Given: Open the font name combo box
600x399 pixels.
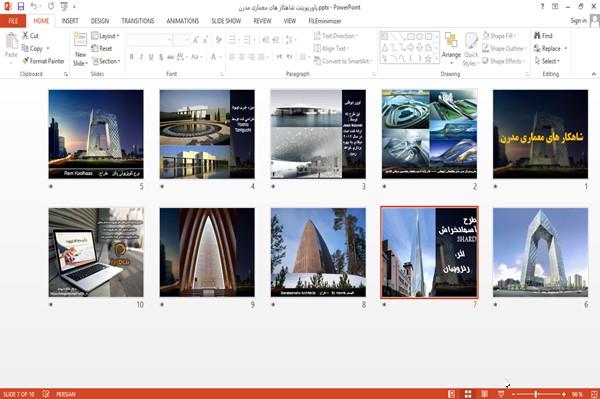Looking at the screenshot, I should (x=150, y=40).
